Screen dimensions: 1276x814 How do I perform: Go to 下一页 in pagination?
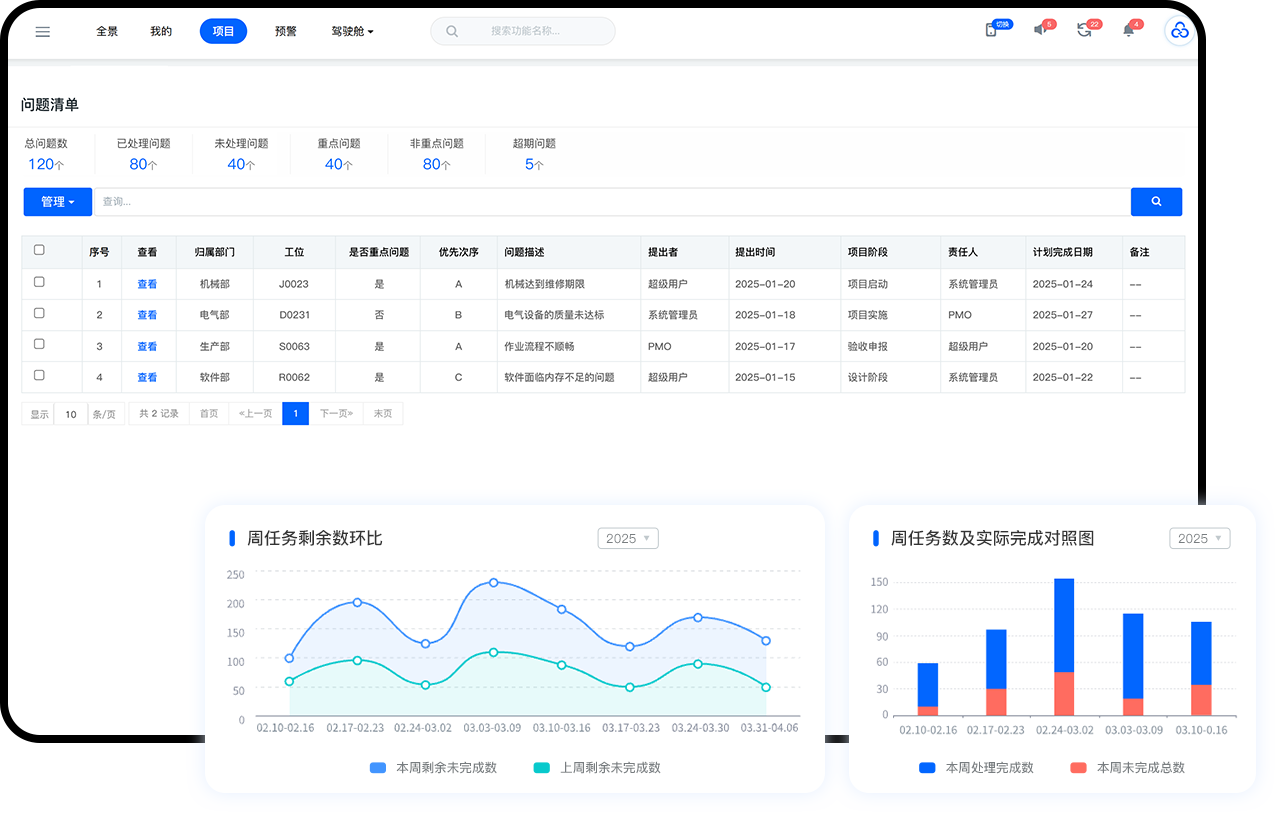pos(337,414)
